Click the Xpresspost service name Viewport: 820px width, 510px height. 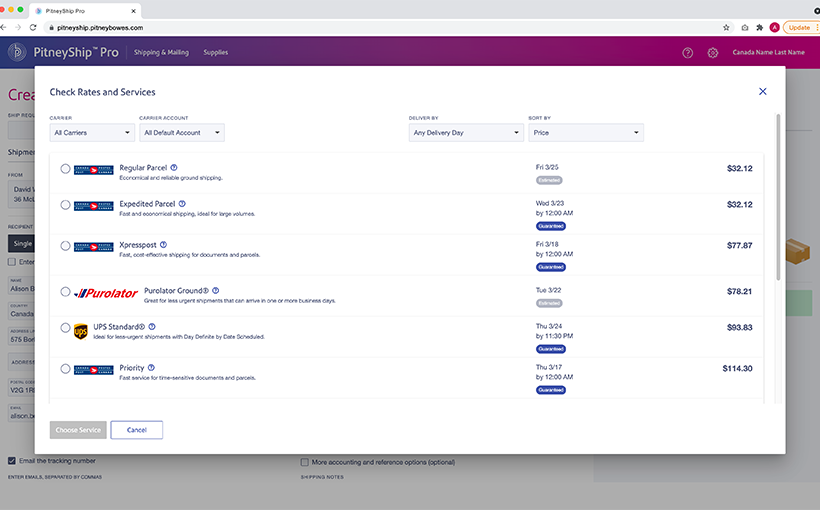click(x=138, y=244)
